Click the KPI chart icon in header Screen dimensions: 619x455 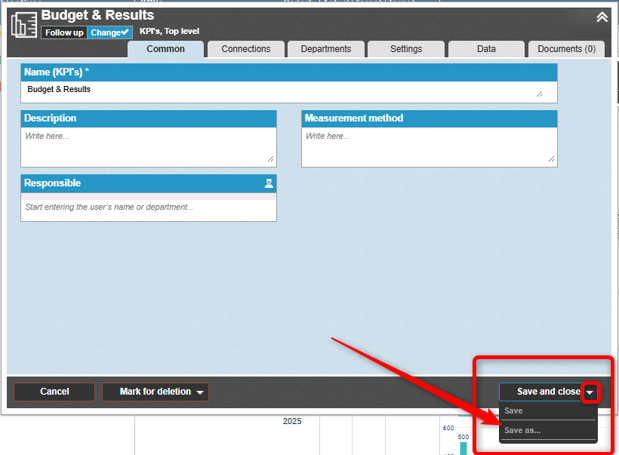[x=23, y=24]
